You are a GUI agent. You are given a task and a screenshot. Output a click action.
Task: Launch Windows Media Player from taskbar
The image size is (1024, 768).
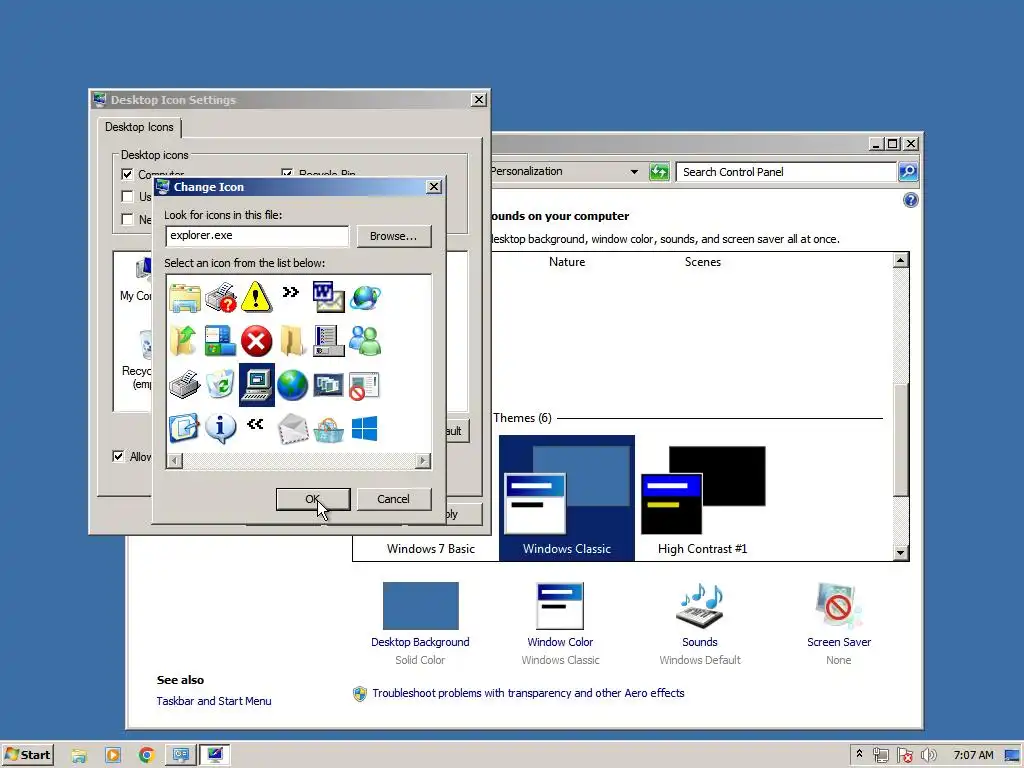coord(113,755)
